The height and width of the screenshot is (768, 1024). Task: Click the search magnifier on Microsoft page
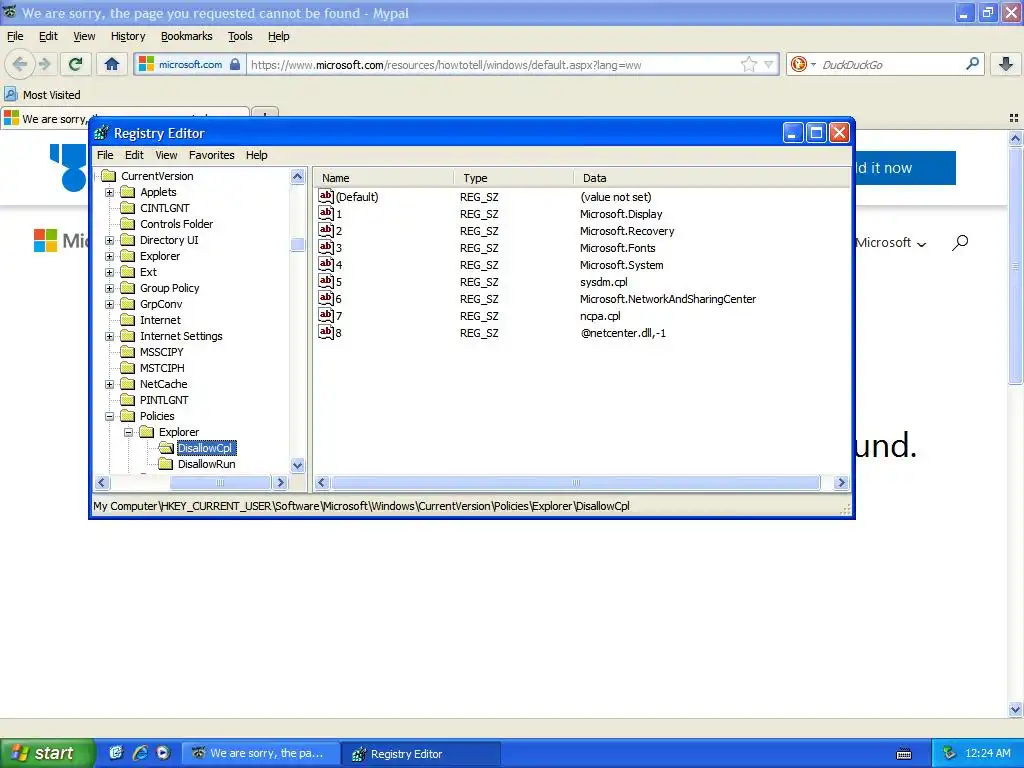point(959,243)
